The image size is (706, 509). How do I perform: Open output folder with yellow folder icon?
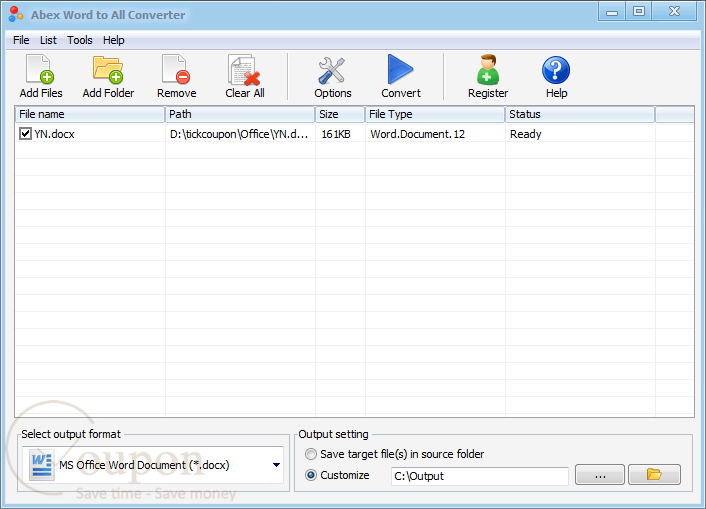pyautogui.click(x=654, y=474)
